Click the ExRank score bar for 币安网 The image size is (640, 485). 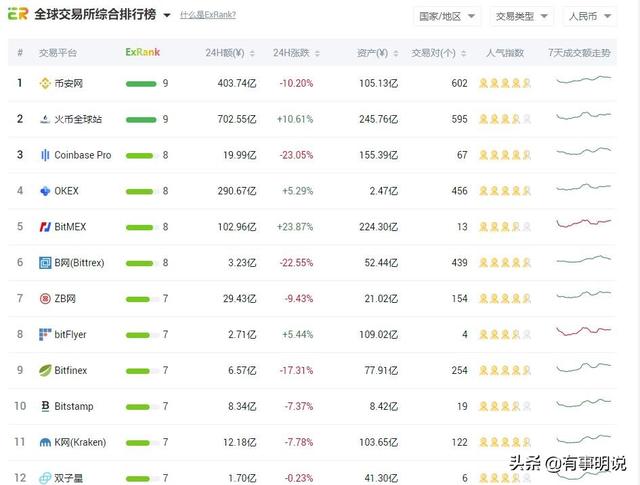click(x=141, y=83)
